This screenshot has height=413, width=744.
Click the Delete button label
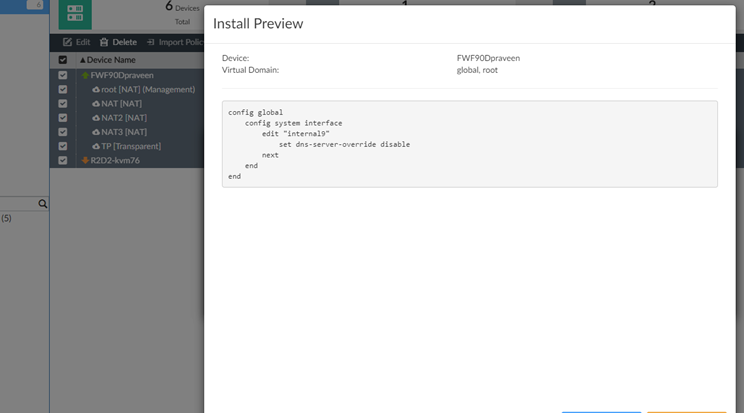(124, 42)
